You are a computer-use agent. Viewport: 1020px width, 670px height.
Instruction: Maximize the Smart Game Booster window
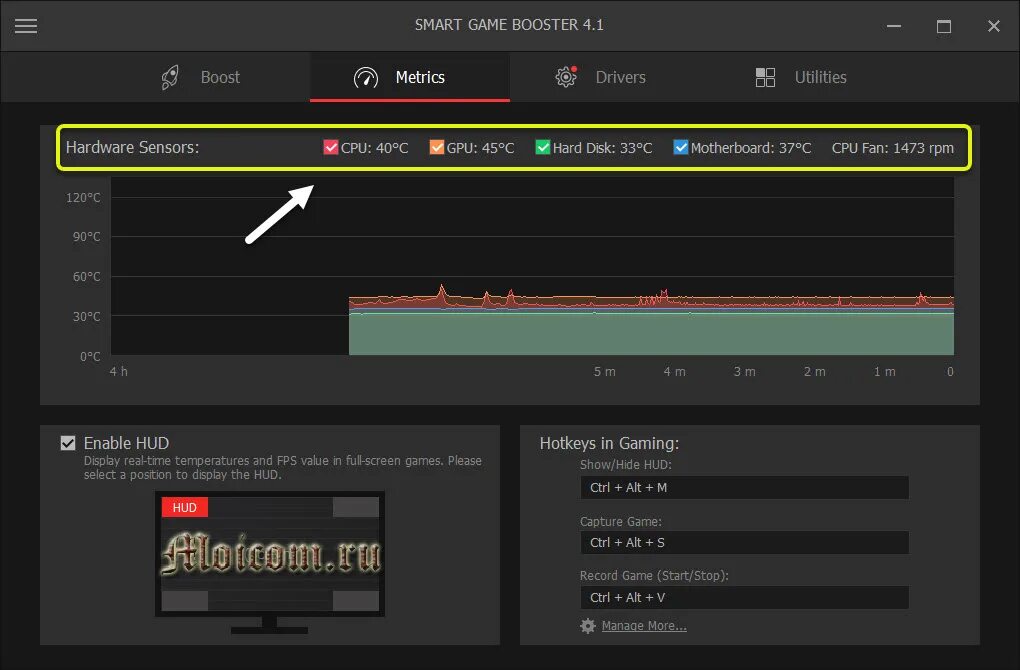click(x=944, y=26)
